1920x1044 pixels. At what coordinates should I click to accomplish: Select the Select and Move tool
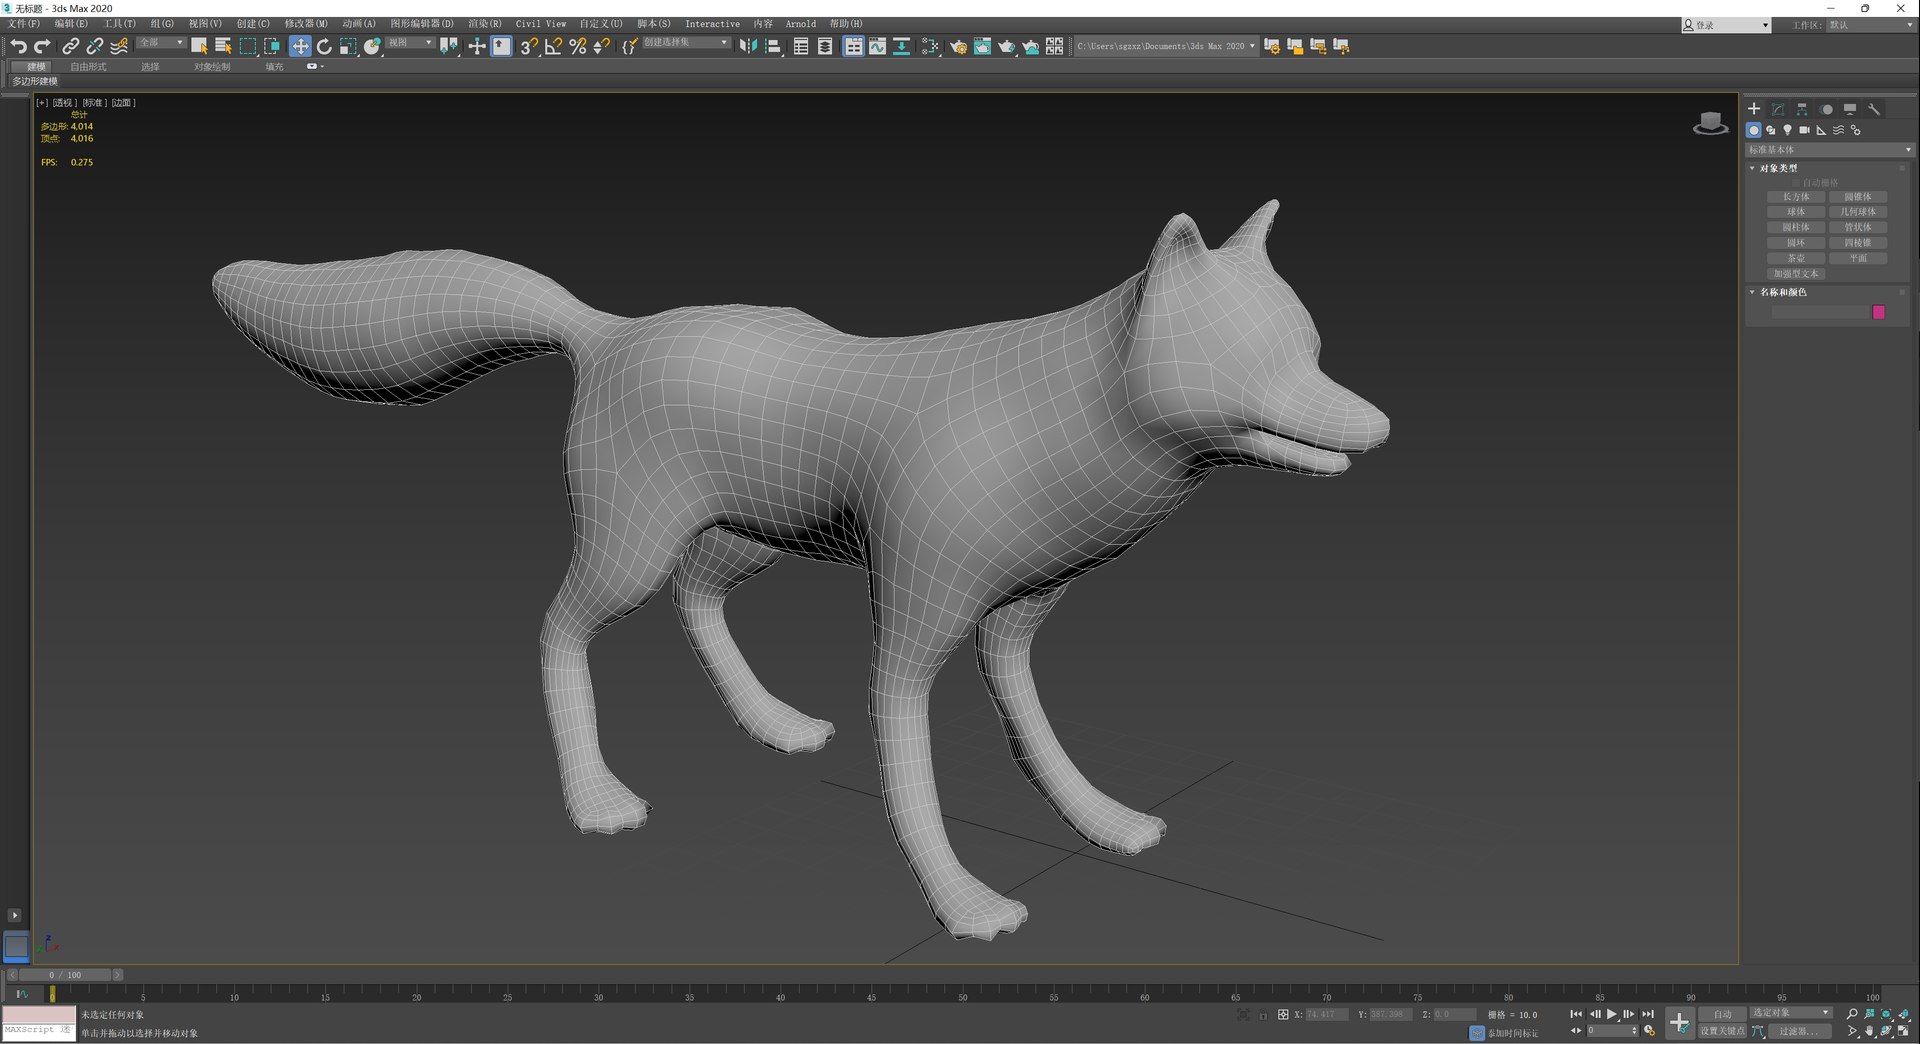click(300, 46)
